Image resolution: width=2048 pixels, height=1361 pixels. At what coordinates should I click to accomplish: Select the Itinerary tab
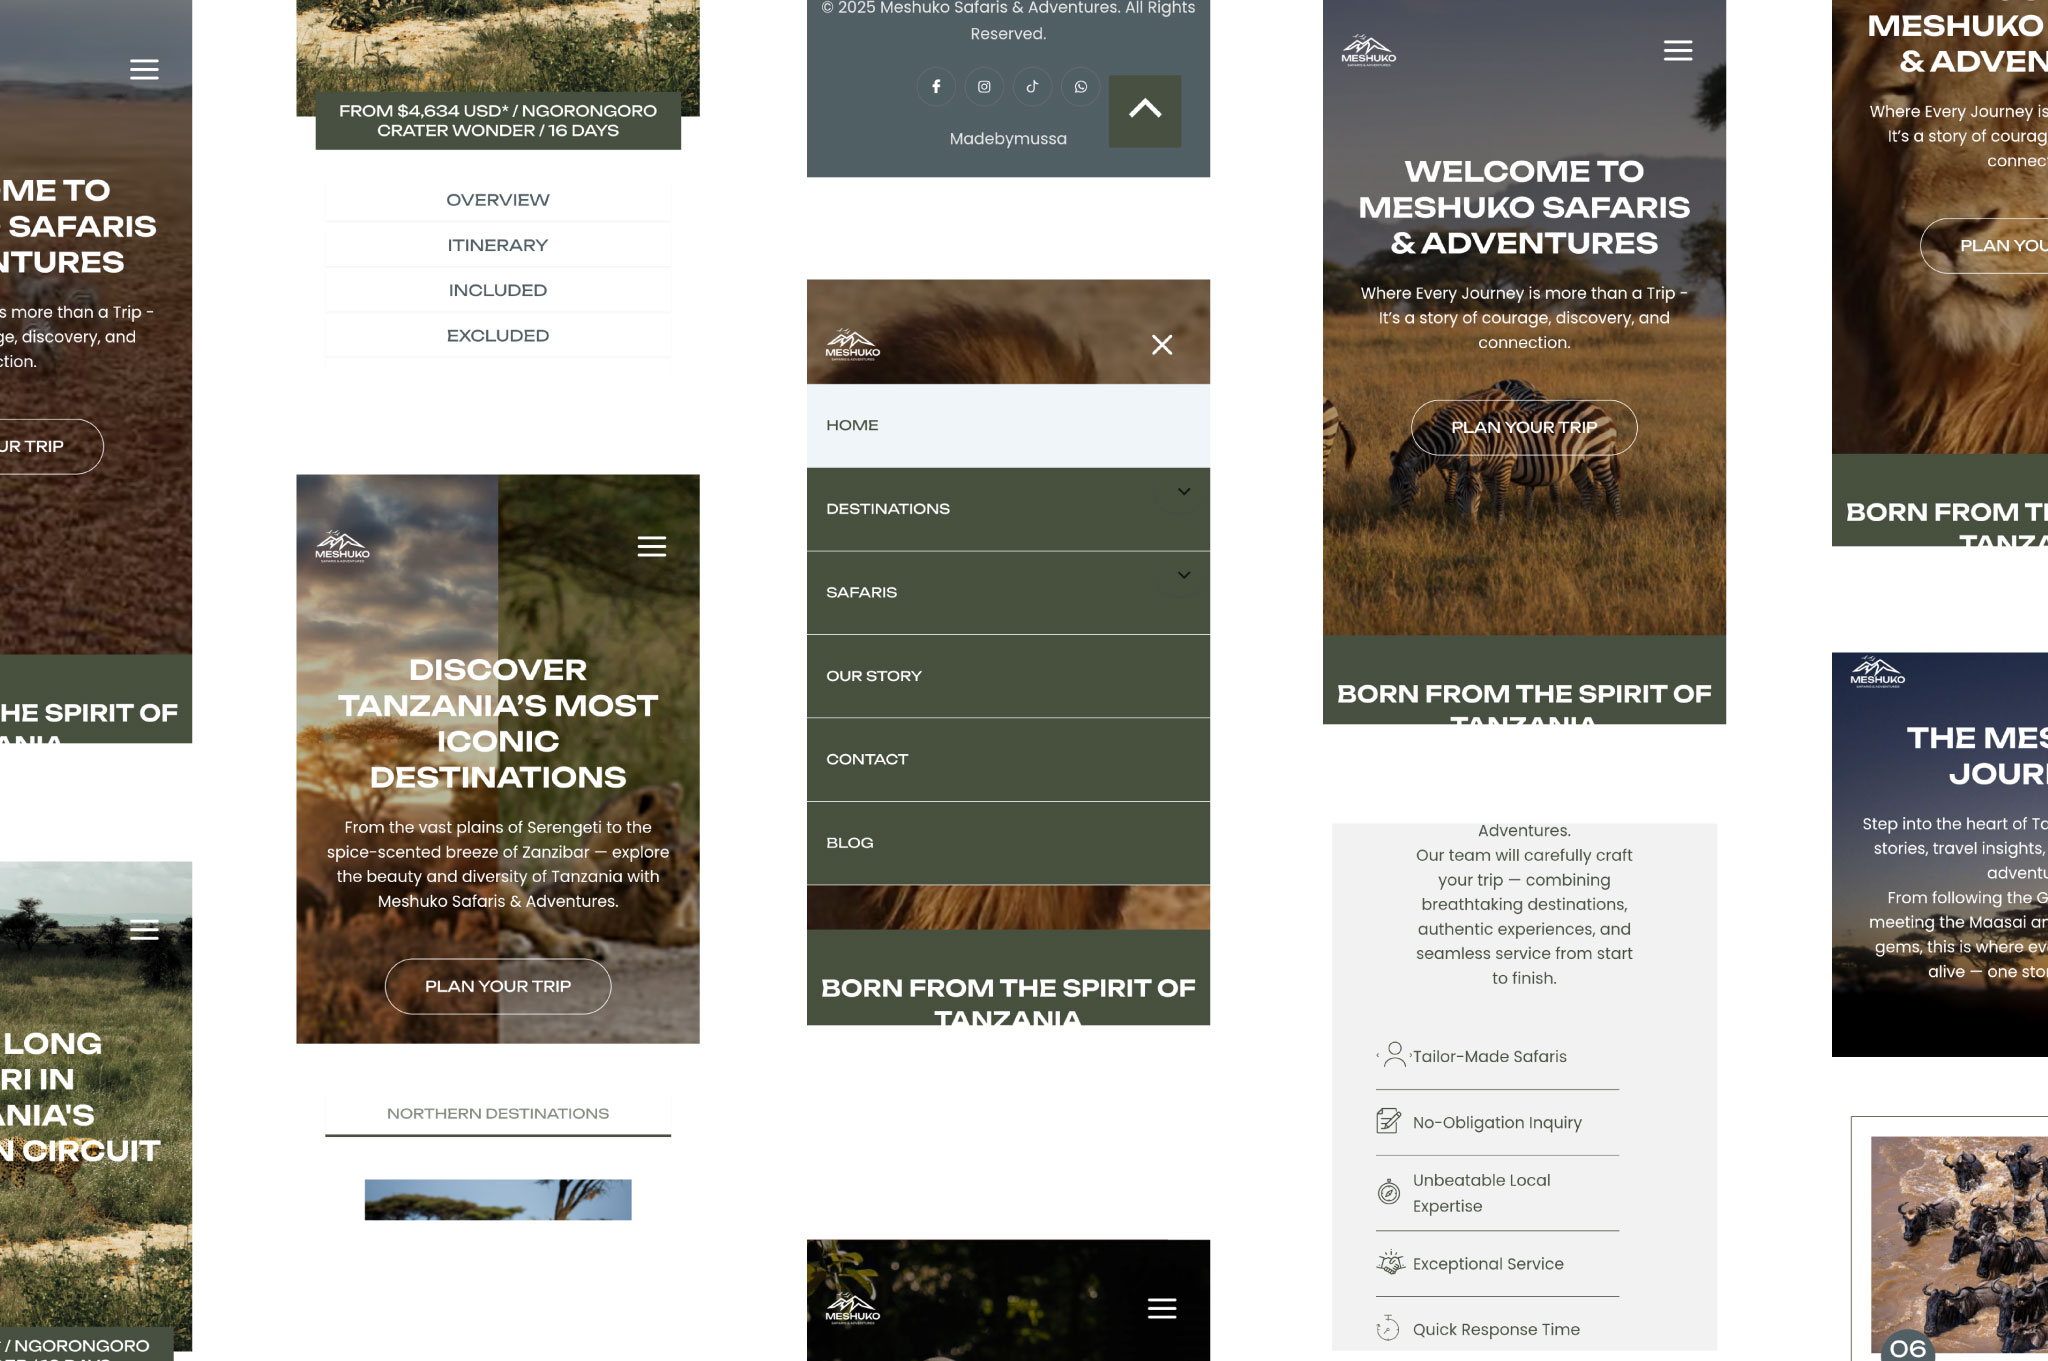click(497, 245)
